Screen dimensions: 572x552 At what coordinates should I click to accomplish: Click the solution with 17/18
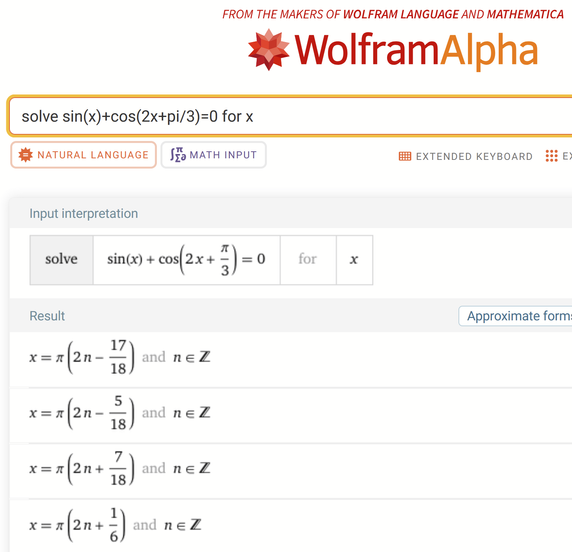click(x=120, y=357)
